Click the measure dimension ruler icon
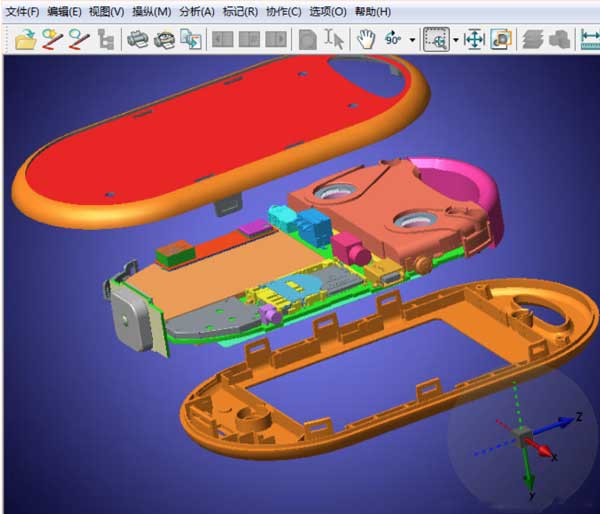Screen dimensions: 600x514 590,39
